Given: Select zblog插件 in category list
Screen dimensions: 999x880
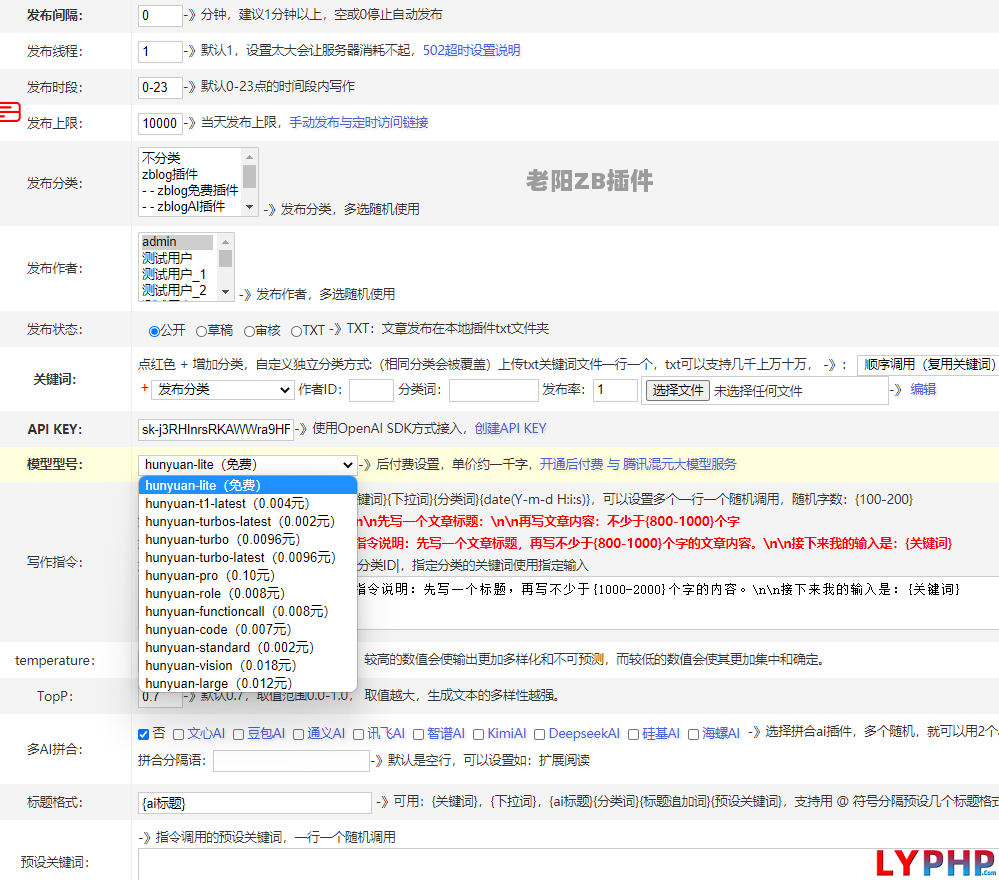Looking at the screenshot, I should point(190,174).
